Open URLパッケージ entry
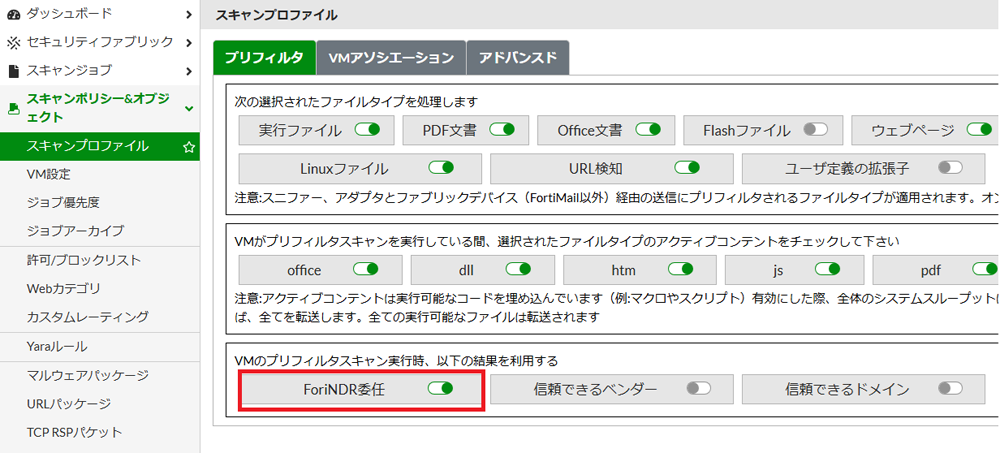 100,403
